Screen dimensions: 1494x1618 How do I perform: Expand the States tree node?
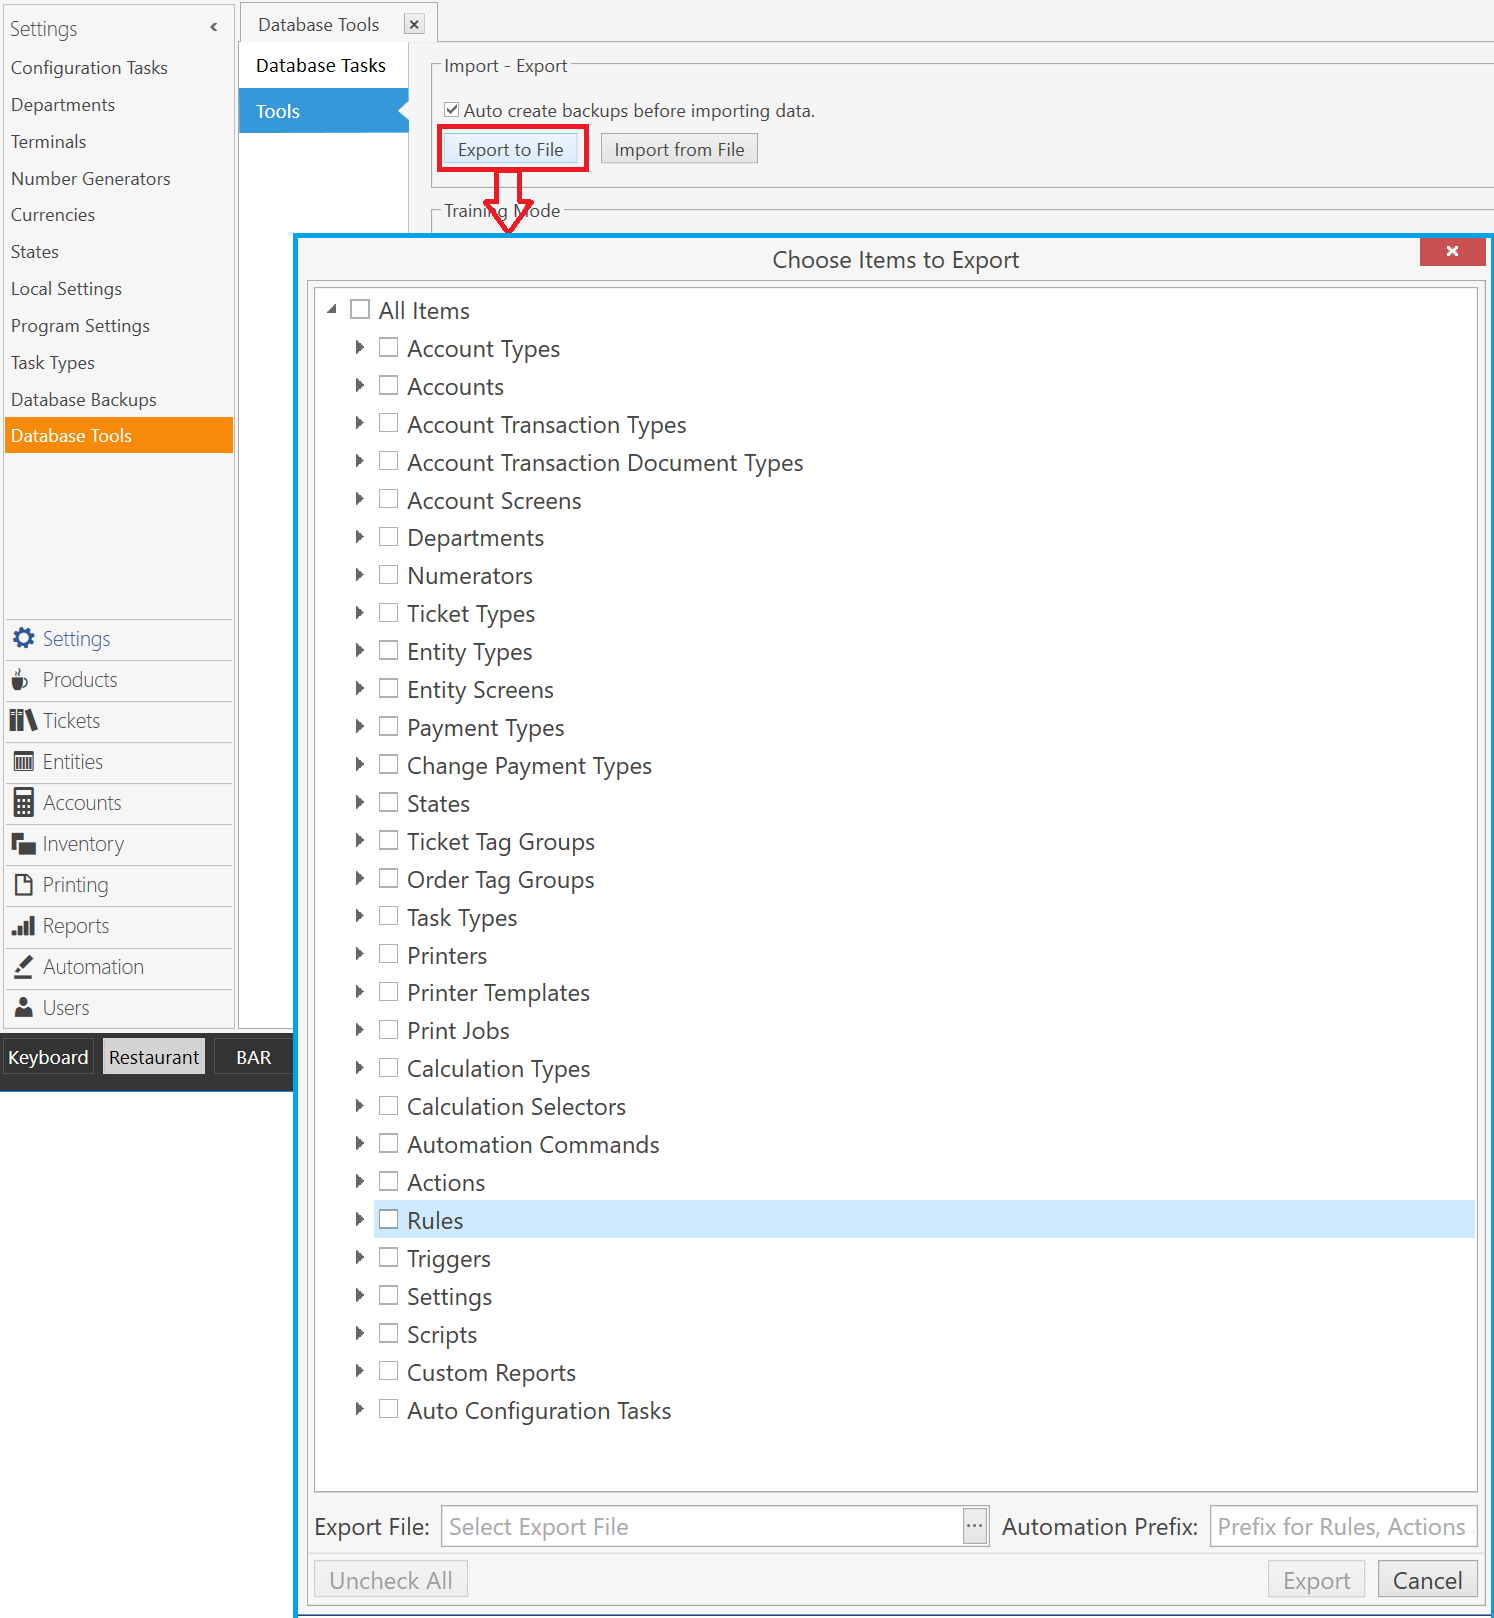tap(360, 803)
